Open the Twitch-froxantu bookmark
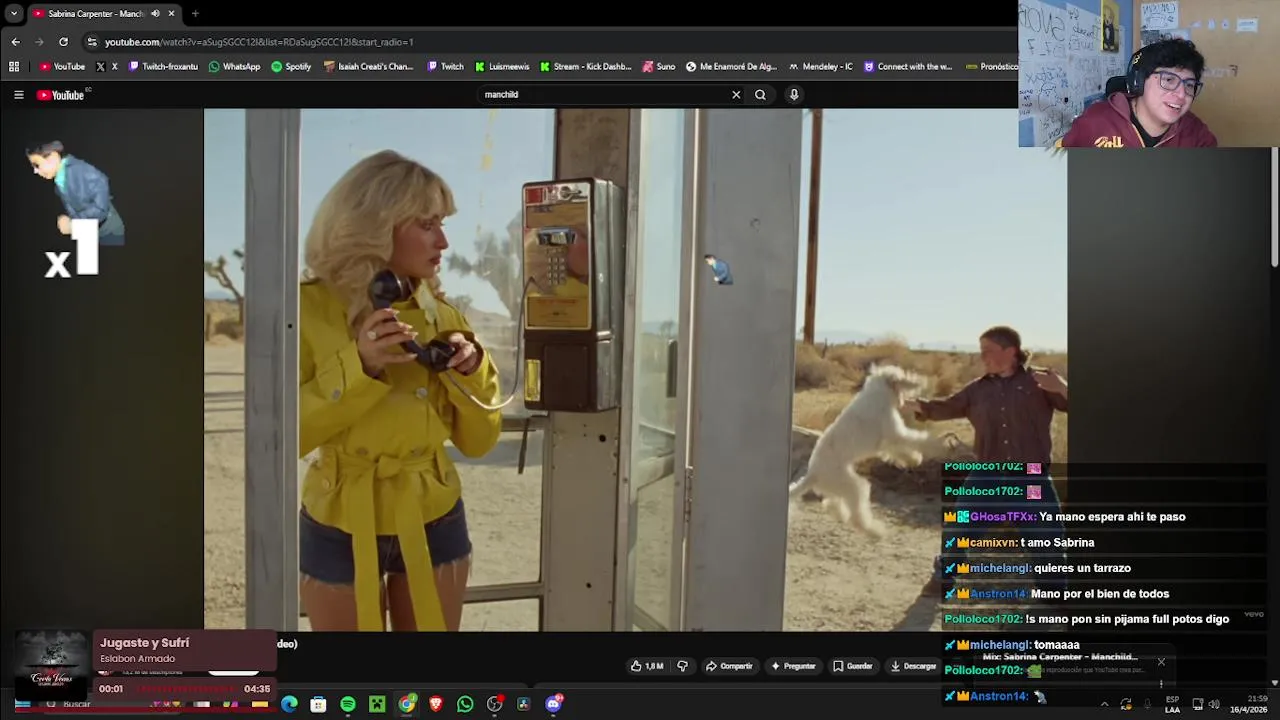1280x720 pixels. (x=163, y=67)
